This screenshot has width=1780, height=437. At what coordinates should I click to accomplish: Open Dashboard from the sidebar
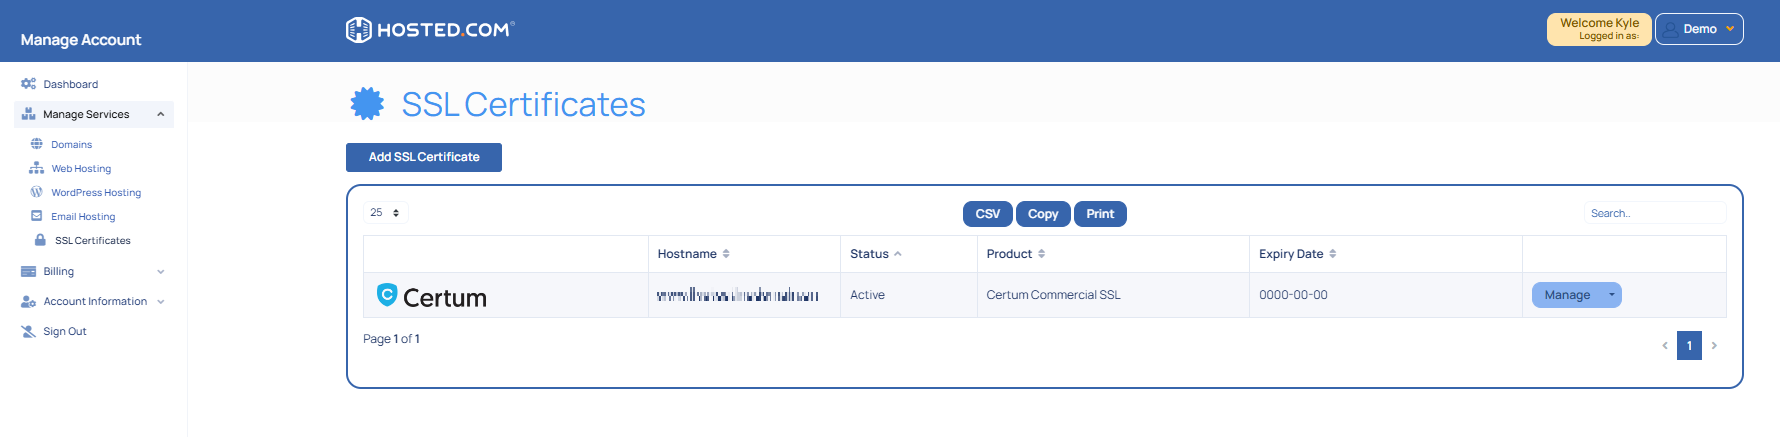70,84
